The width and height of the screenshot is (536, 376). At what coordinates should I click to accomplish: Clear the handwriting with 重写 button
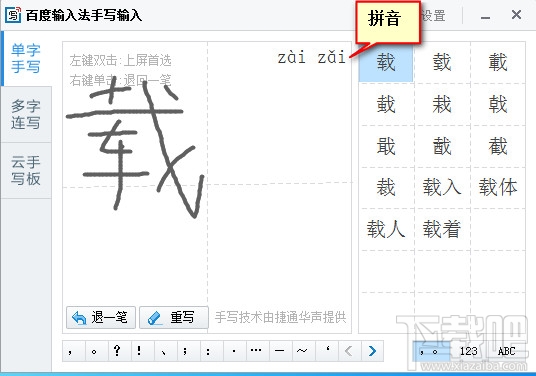click(174, 318)
